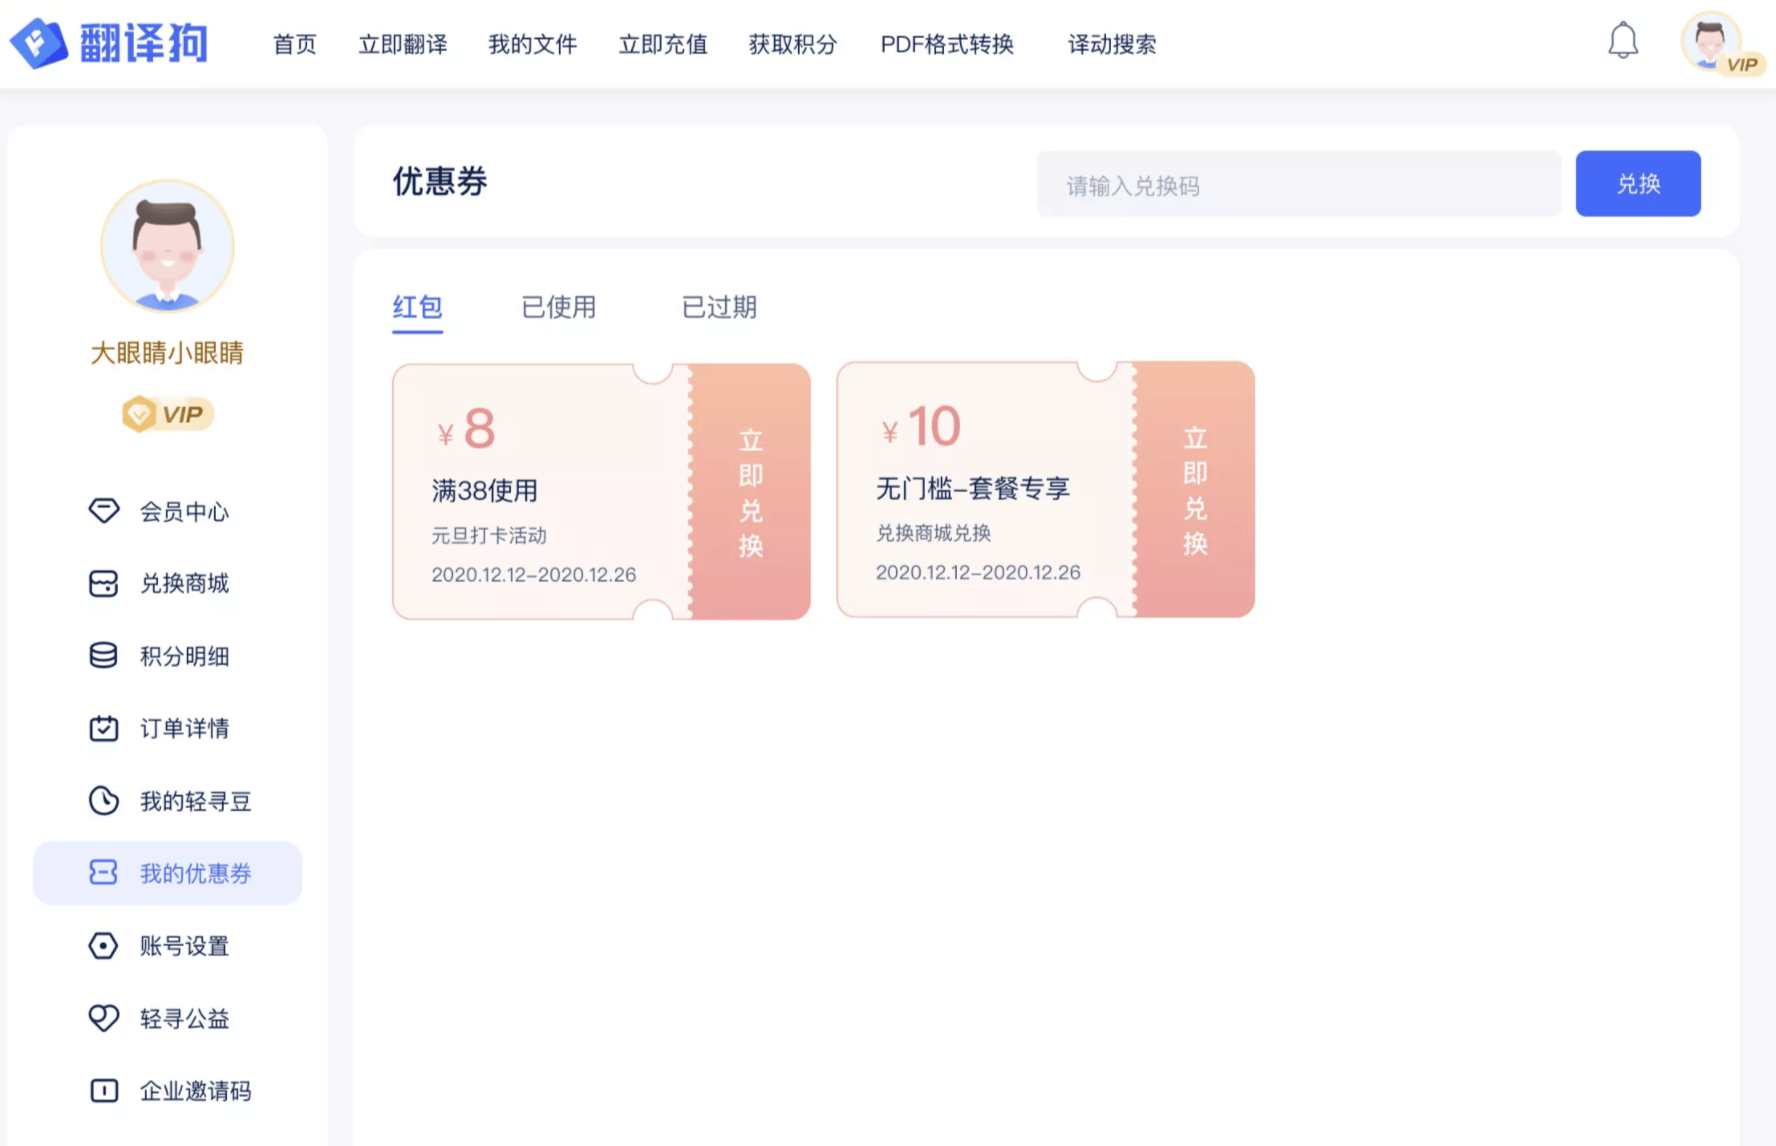Click the 轻寻公益 heart icon
The image size is (1776, 1146).
click(x=104, y=1018)
